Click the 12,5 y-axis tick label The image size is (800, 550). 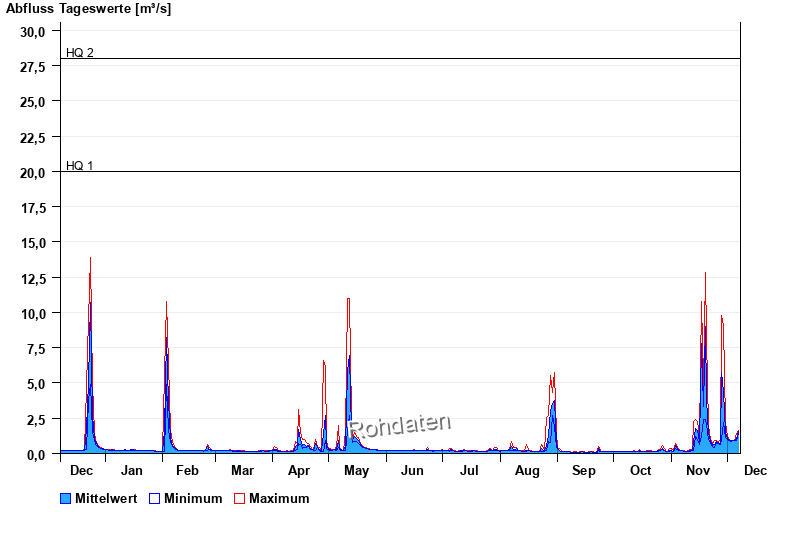click(x=33, y=278)
